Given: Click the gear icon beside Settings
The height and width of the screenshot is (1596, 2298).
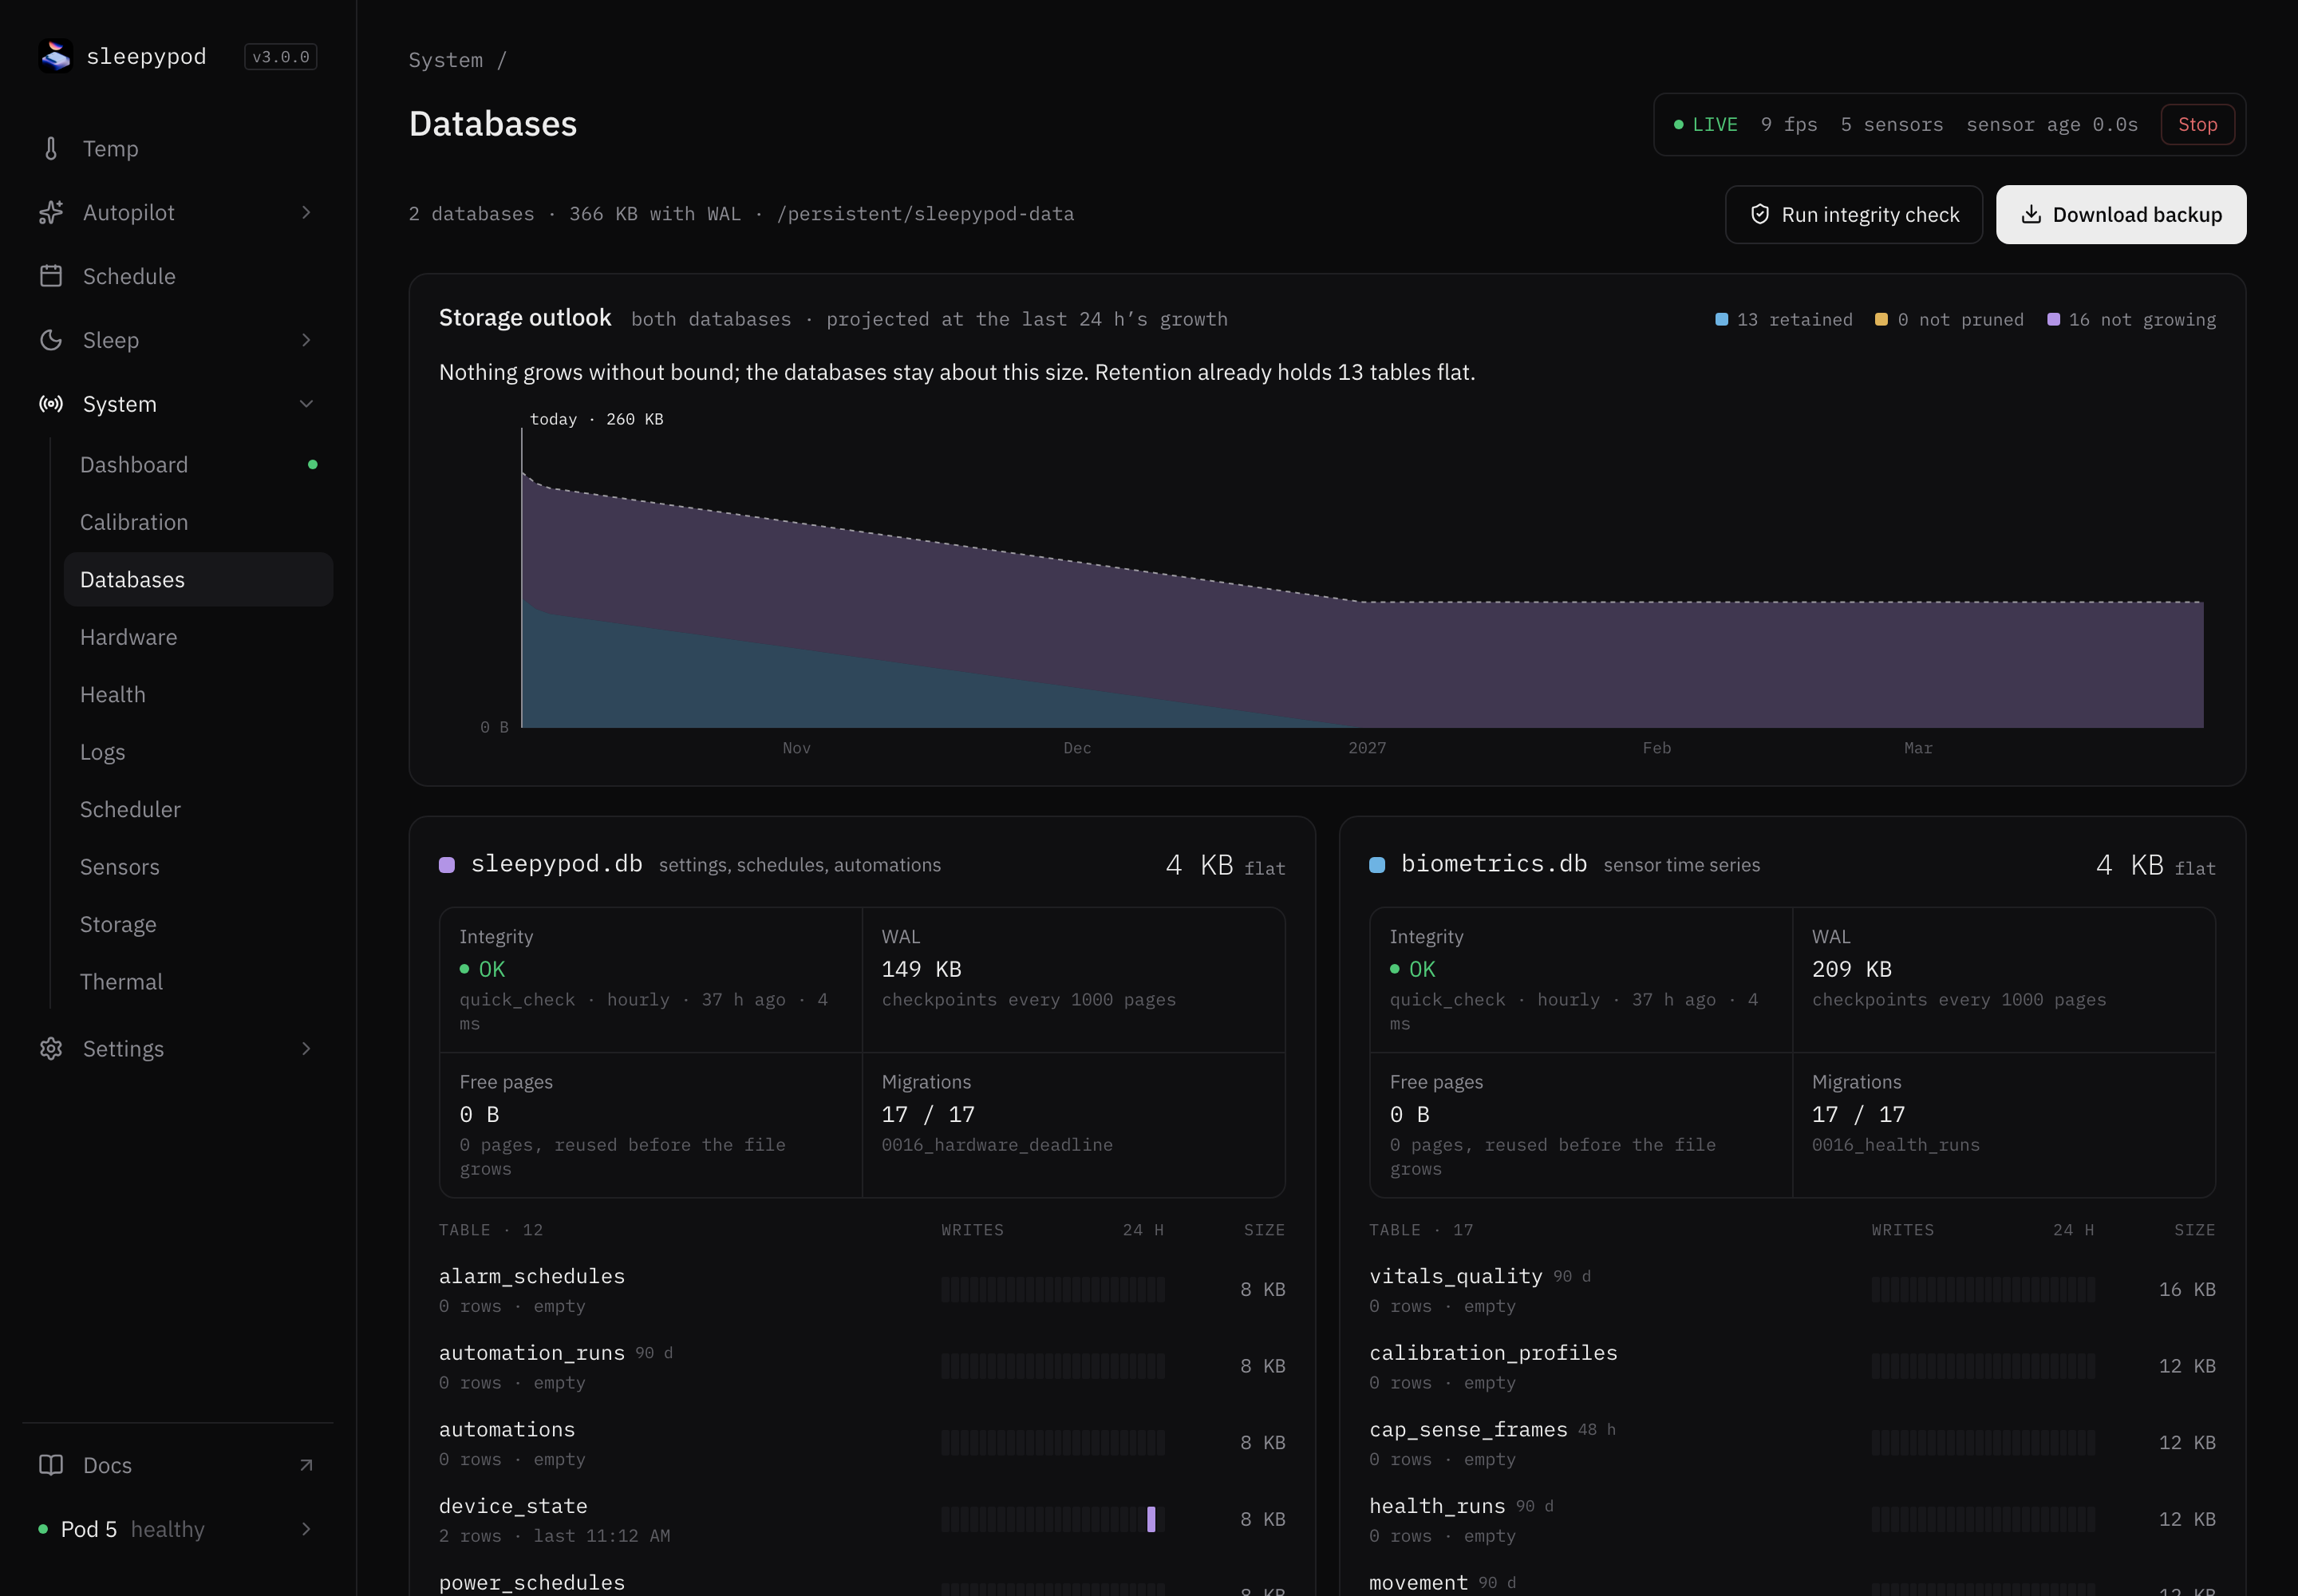Looking at the screenshot, I should click(51, 1048).
